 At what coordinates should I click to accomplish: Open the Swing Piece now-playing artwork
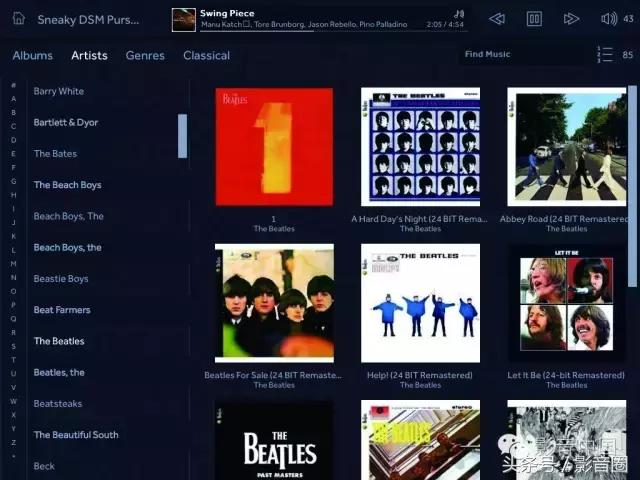pyautogui.click(x=183, y=20)
